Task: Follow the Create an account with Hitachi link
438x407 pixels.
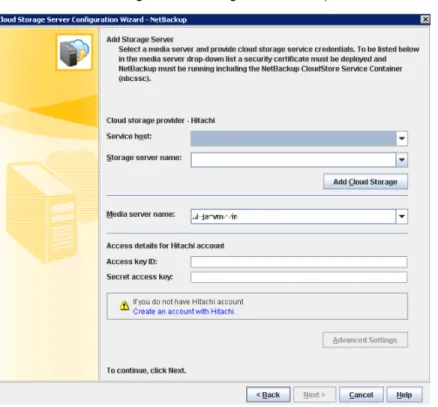Action: (184, 311)
